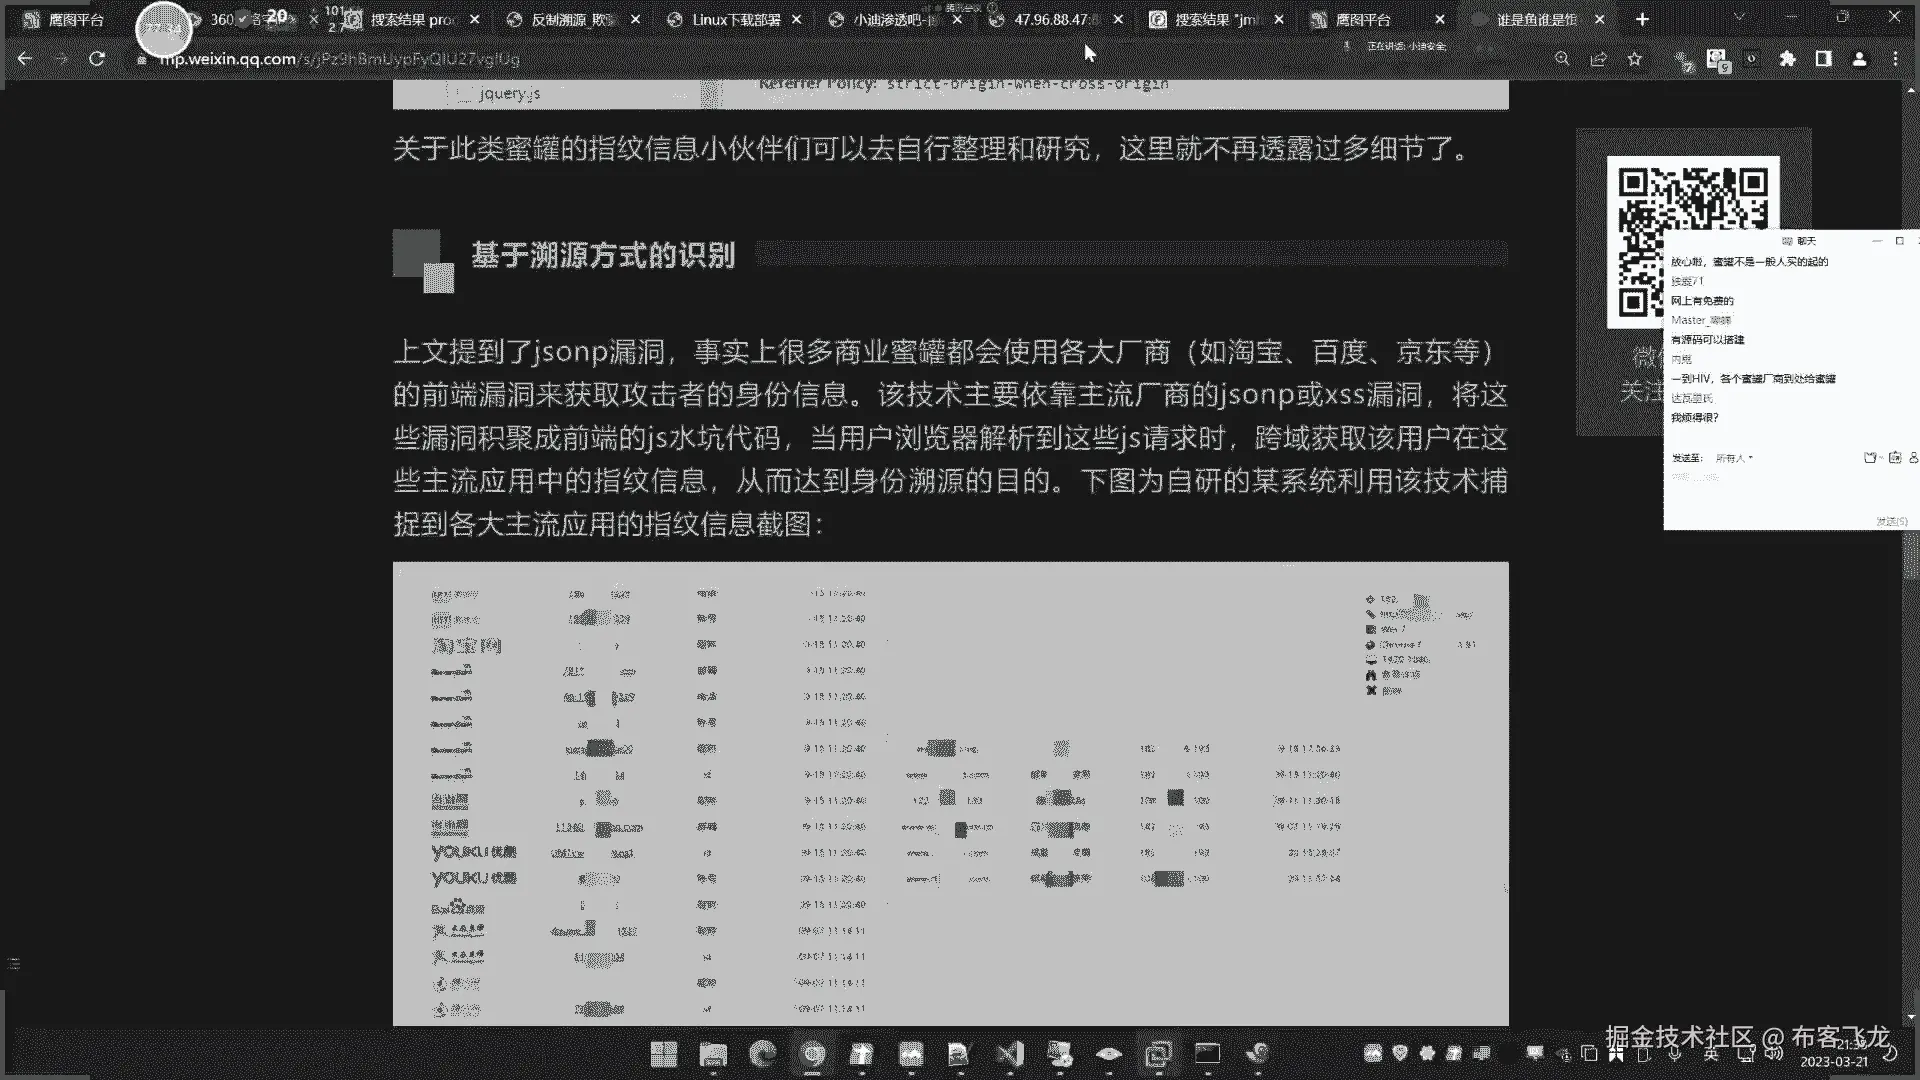Viewport: 1920px width, 1080px height.
Task: Open the user profile avatar icon
Action: (1859, 59)
